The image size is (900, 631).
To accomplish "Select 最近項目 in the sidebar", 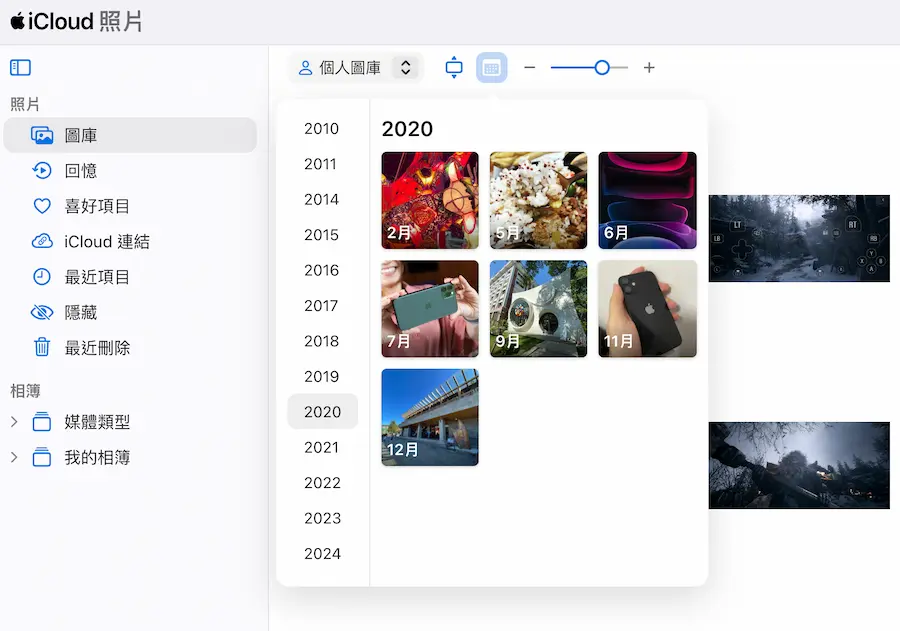I will pos(130,277).
